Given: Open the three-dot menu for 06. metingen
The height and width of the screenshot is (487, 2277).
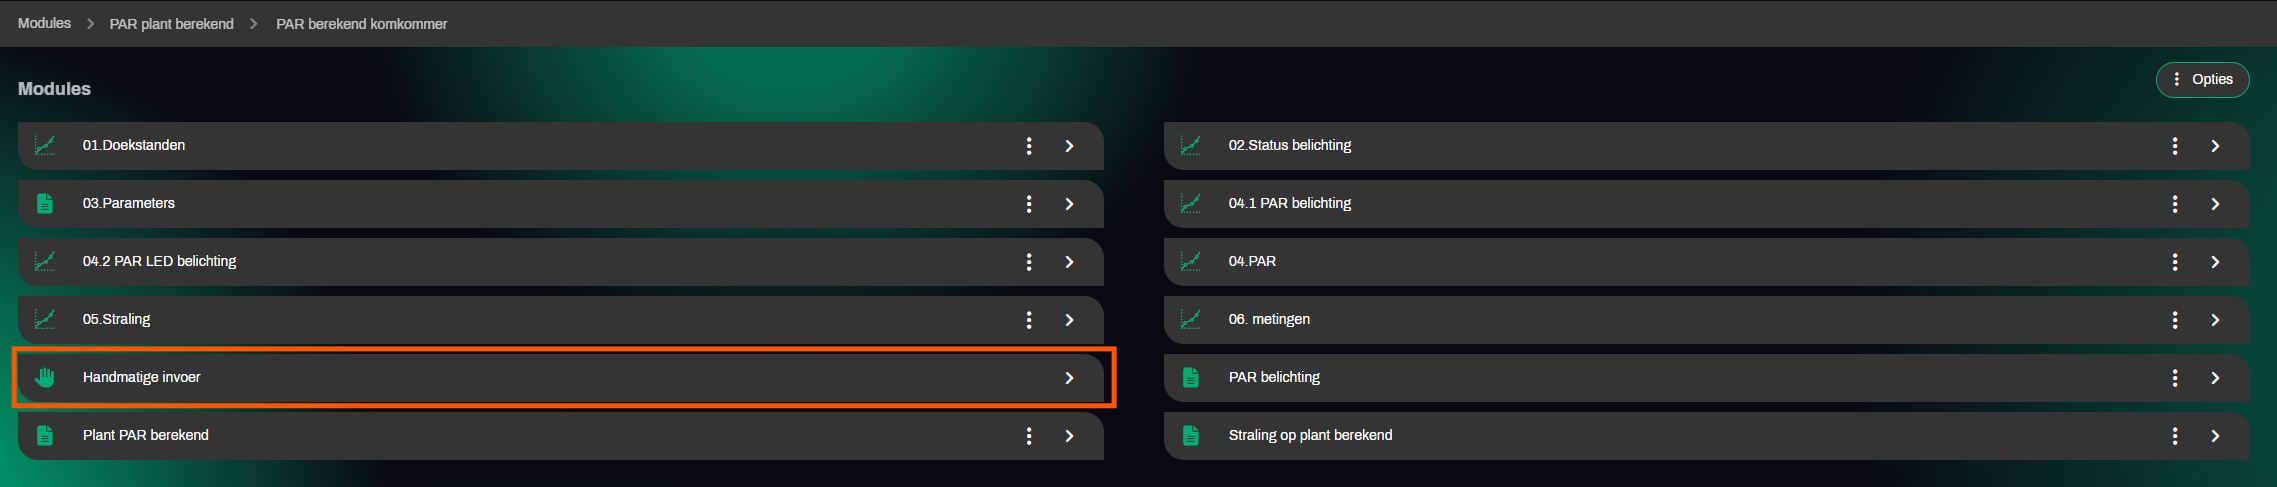Looking at the screenshot, I should pos(2175,320).
